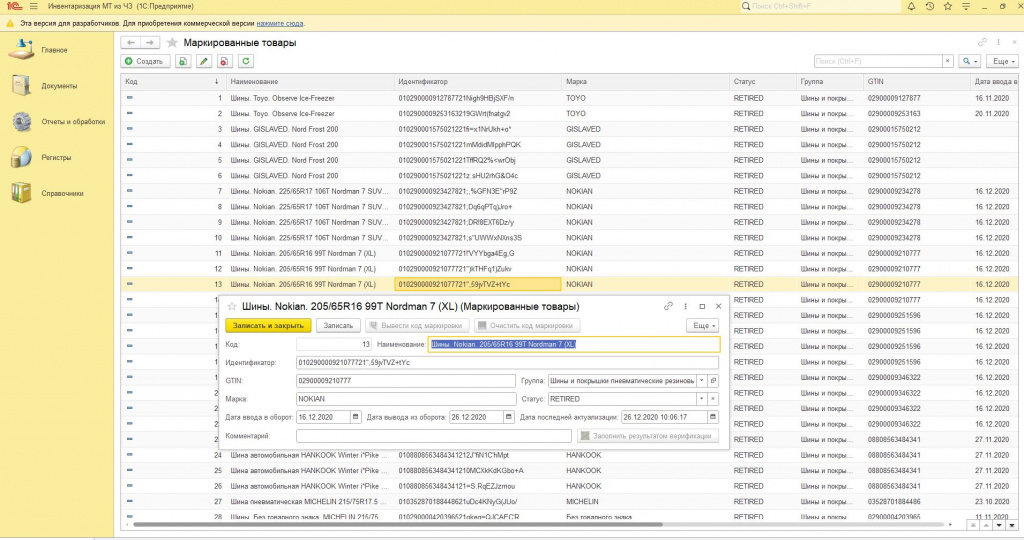Open dialog kebab options menu

click(x=685, y=306)
